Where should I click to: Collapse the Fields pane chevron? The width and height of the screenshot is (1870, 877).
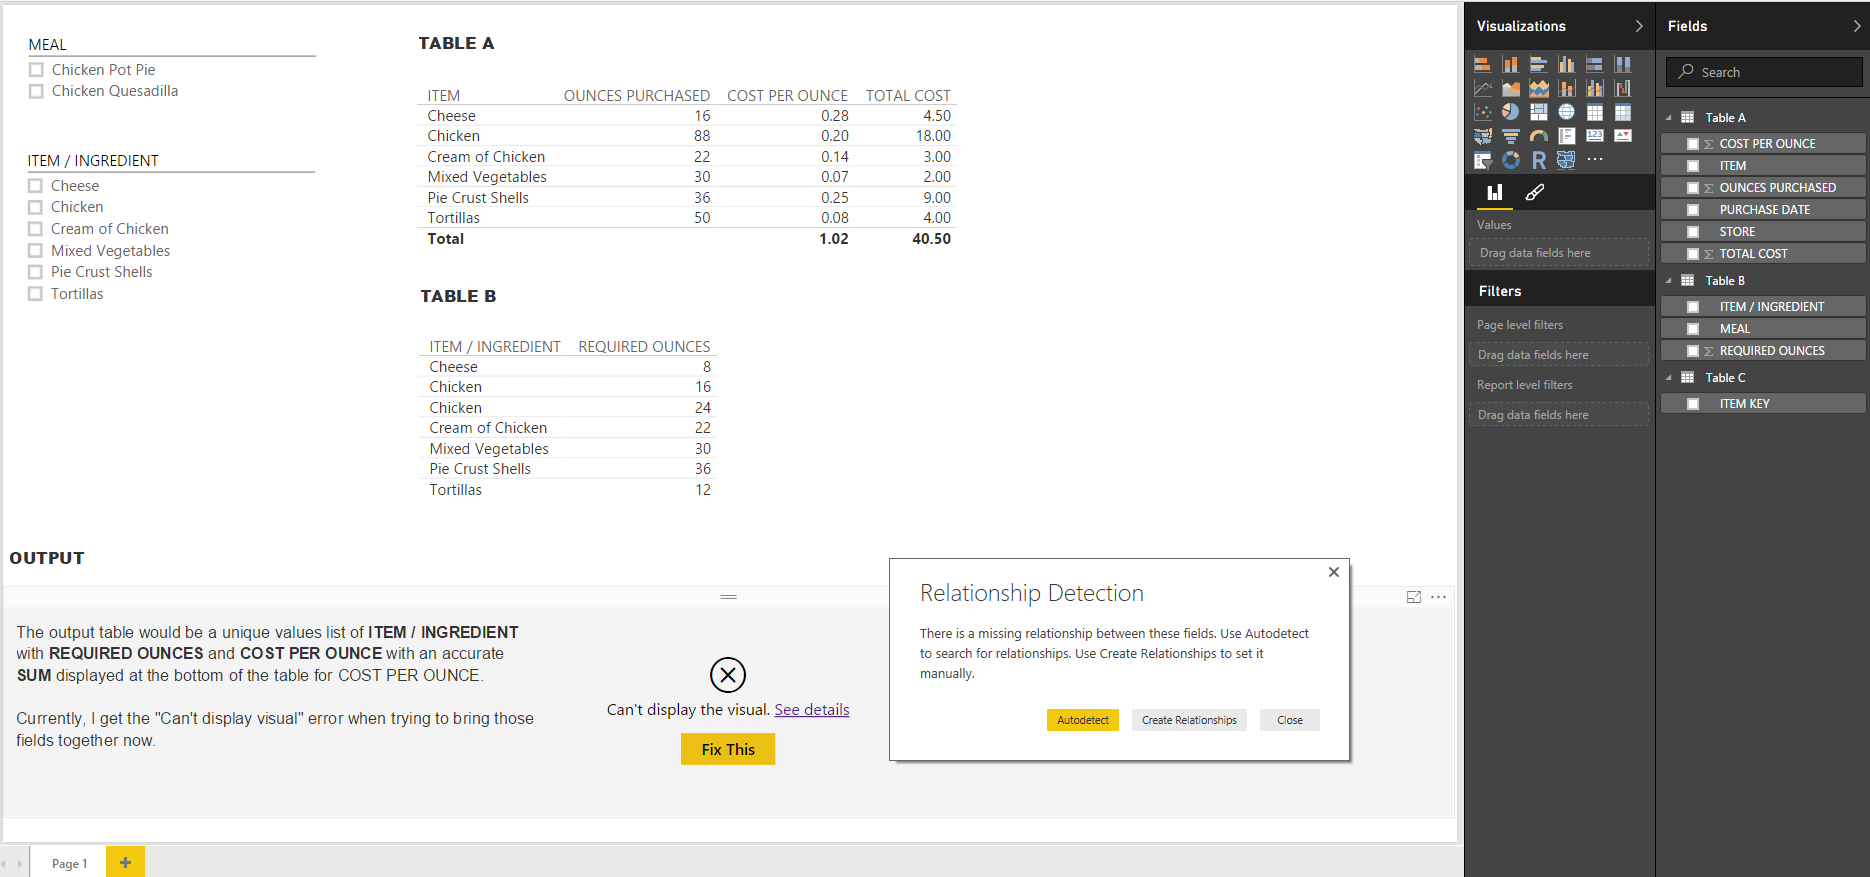tap(1857, 26)
